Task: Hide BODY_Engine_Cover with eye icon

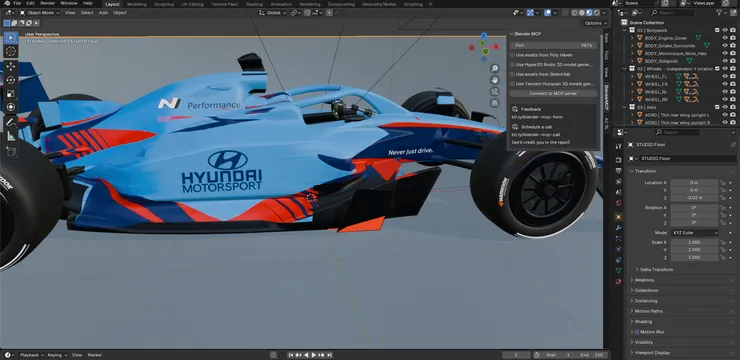Action: 725,38
